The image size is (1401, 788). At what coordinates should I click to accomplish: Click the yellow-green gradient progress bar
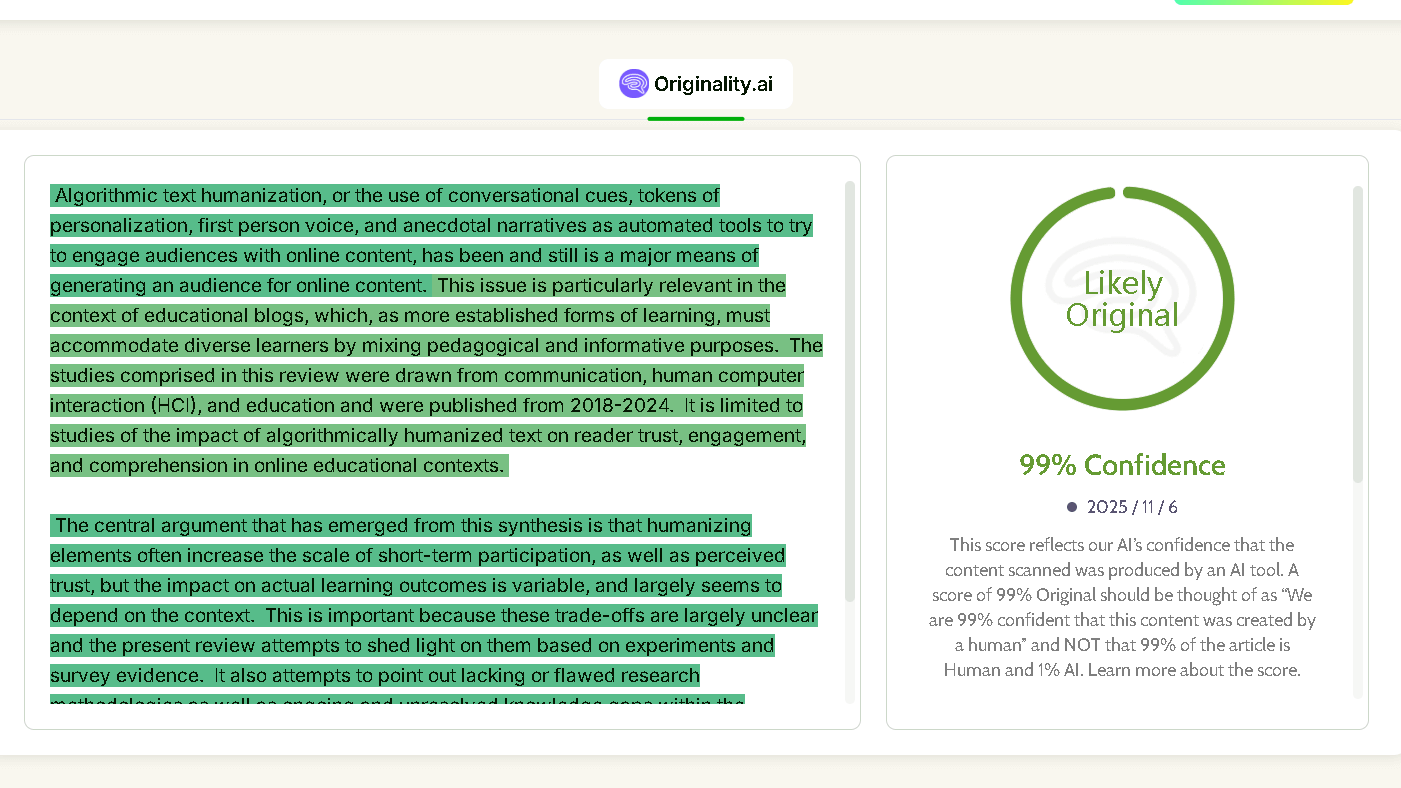pyautogui.click(x=1263, y=4)
